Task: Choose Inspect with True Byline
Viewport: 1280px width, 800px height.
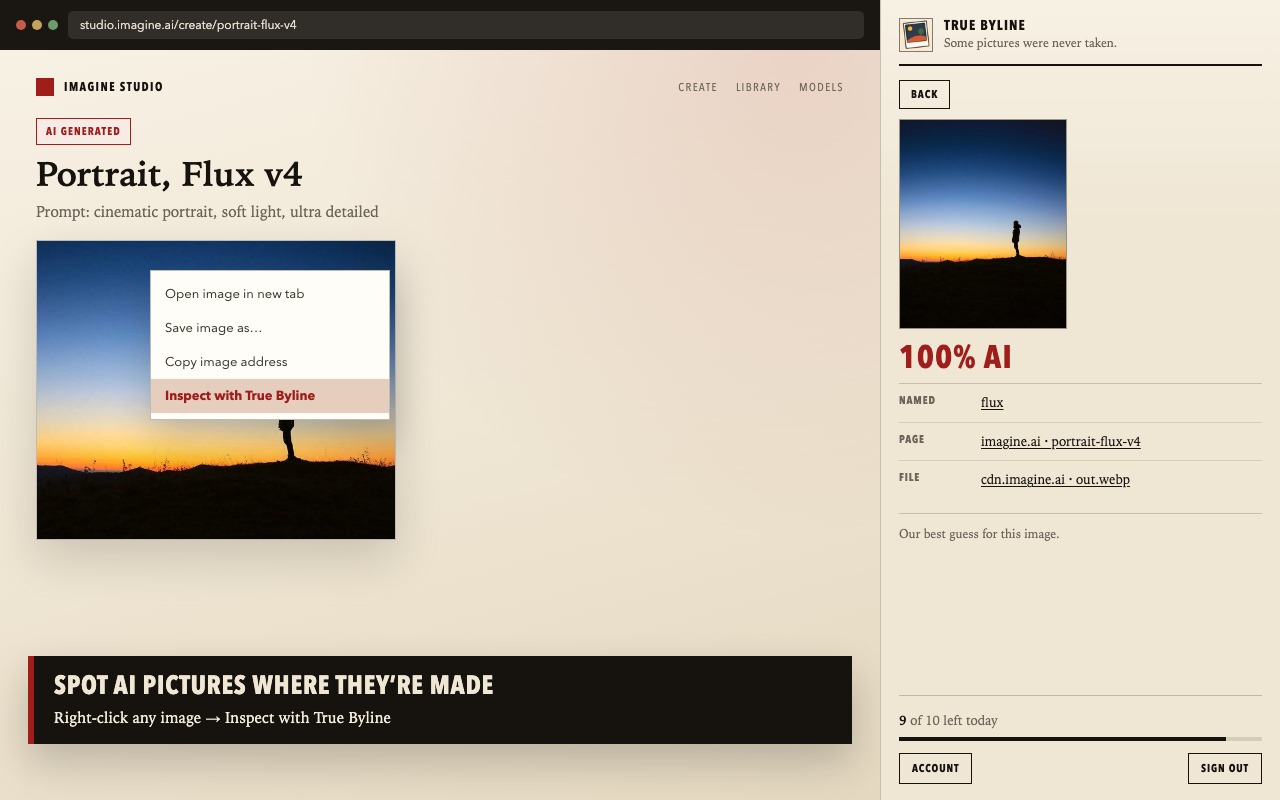Action: [270, 396]
